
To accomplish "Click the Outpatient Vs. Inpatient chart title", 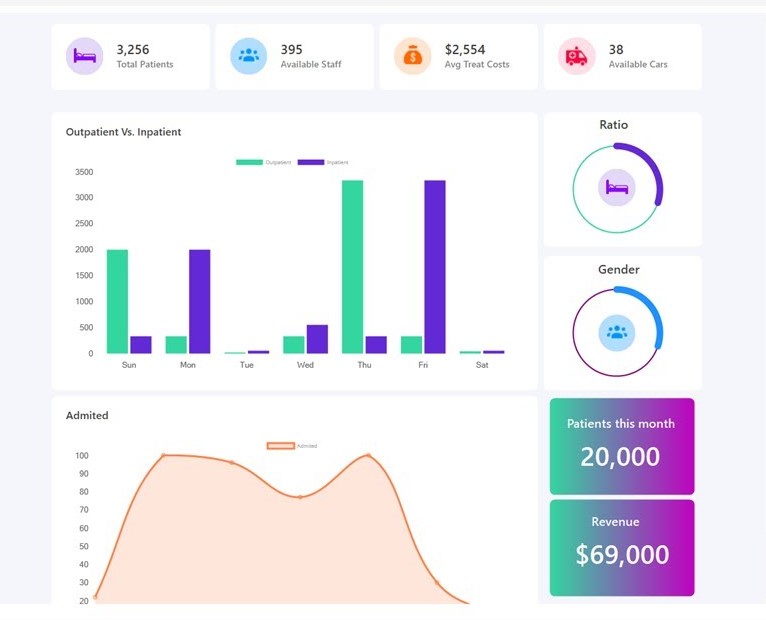I will click(123, 132).
